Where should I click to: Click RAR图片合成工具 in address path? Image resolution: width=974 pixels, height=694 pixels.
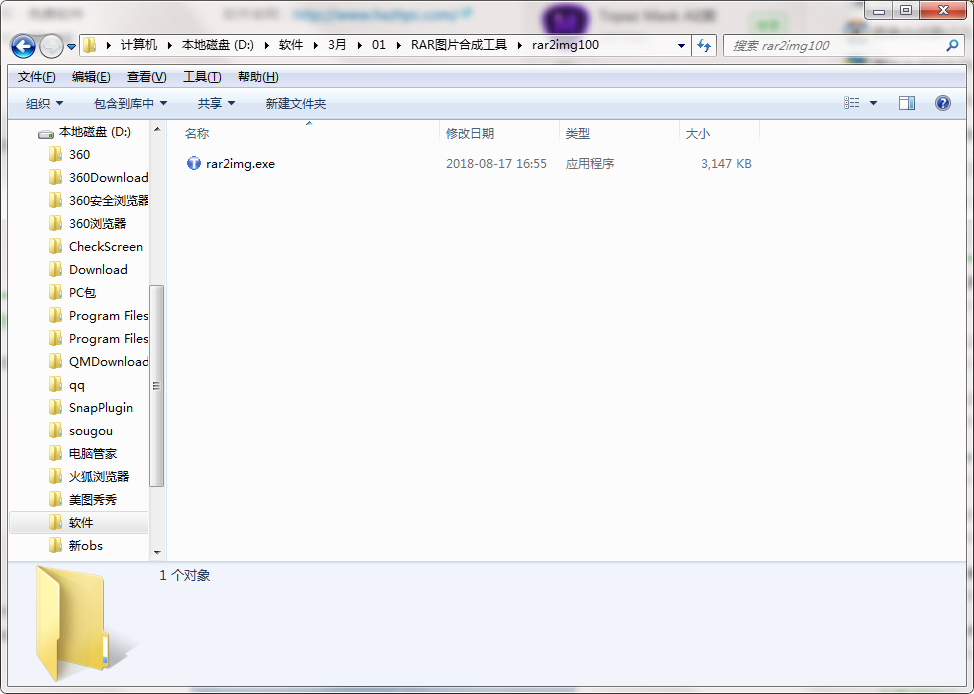[x=459, y=45]
